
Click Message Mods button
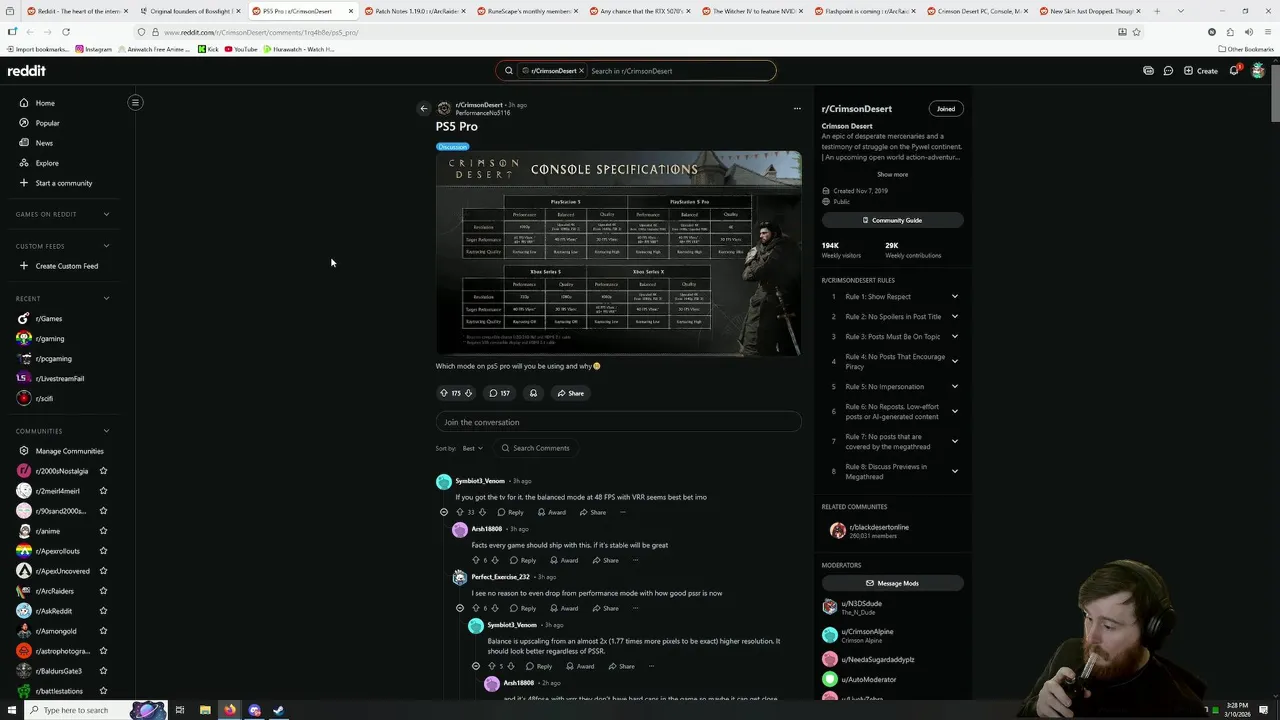pyautogui.click(x=893, y=583)
